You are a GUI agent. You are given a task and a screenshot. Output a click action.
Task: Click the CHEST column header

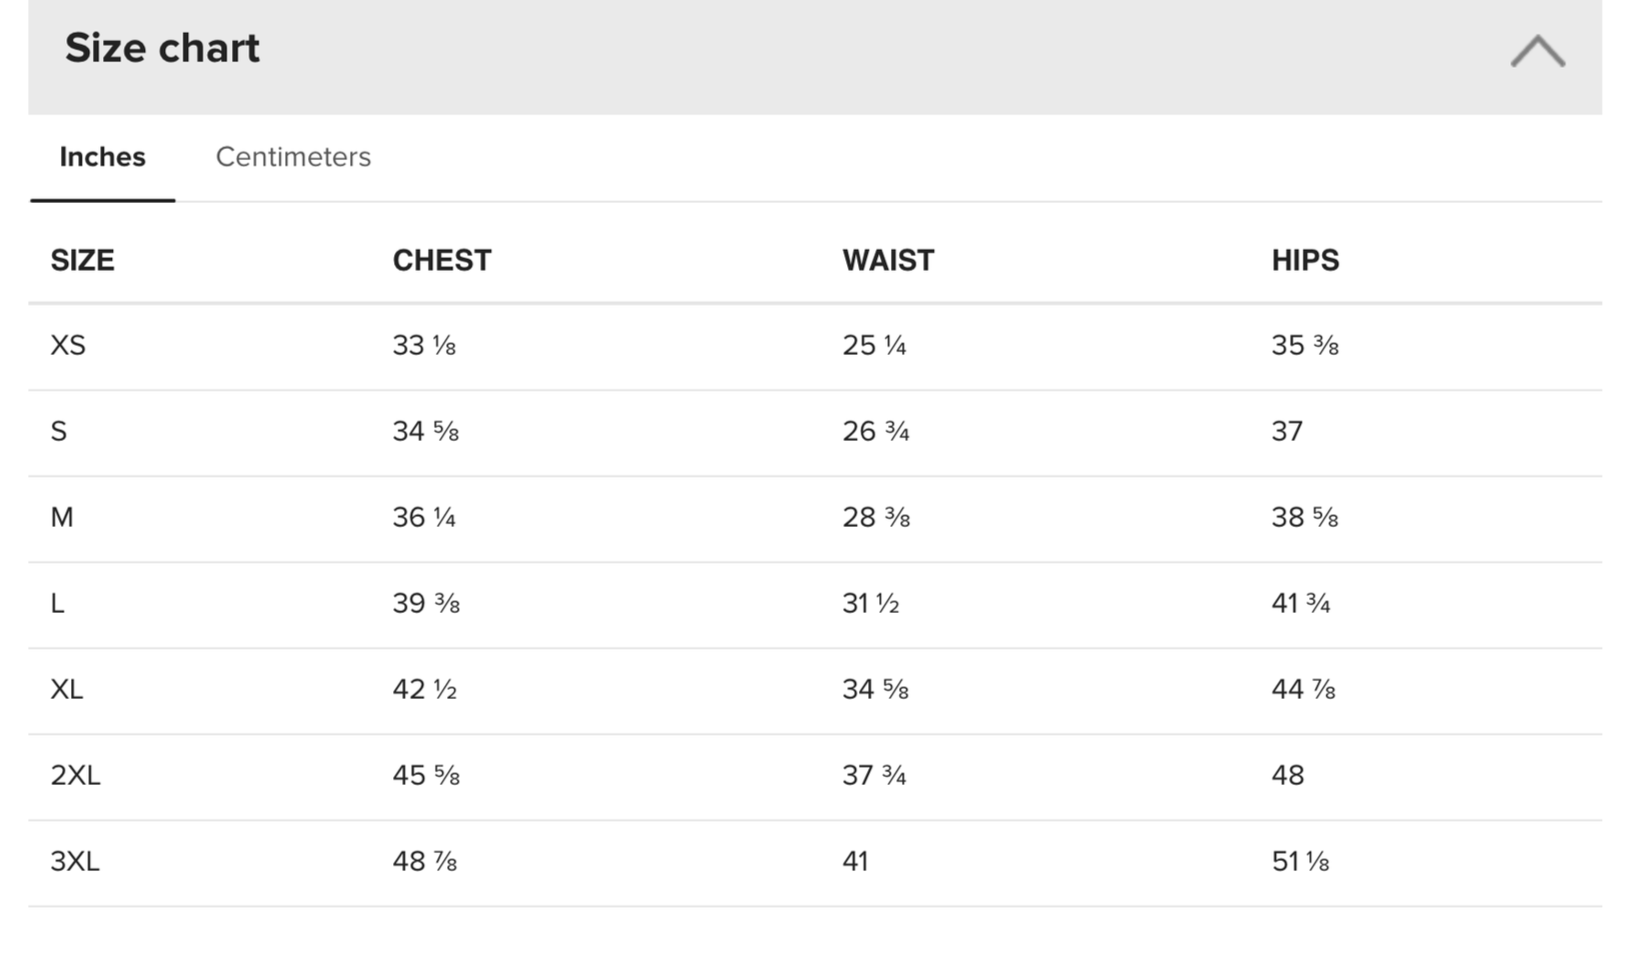[x=442, y=260]
